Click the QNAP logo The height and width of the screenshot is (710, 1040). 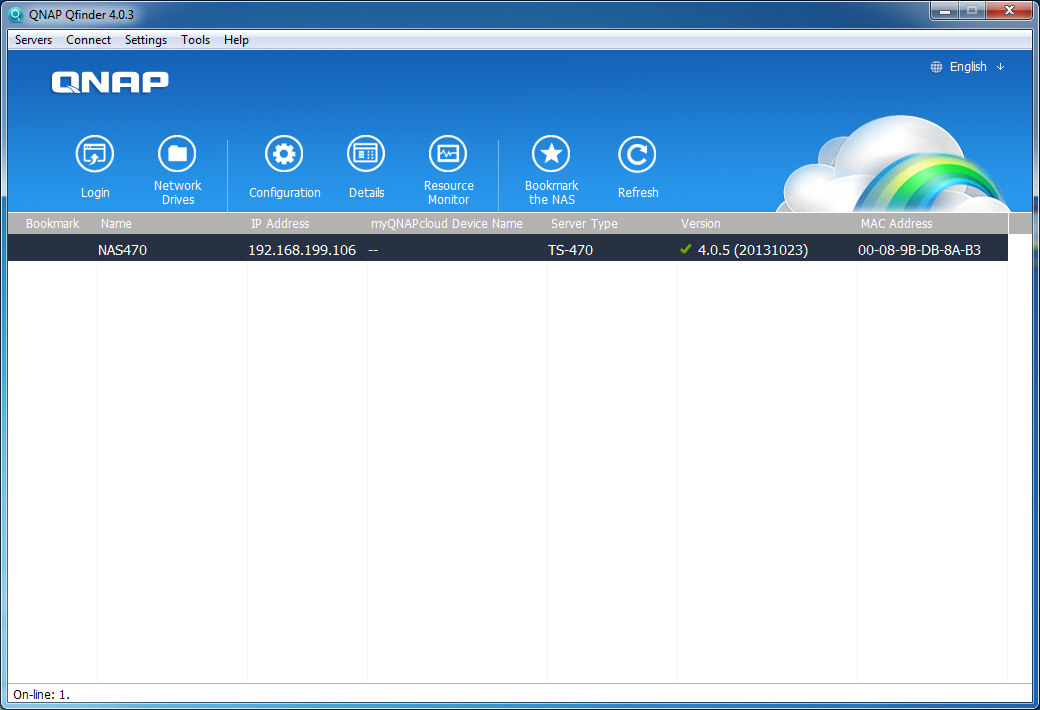point(110,82)
